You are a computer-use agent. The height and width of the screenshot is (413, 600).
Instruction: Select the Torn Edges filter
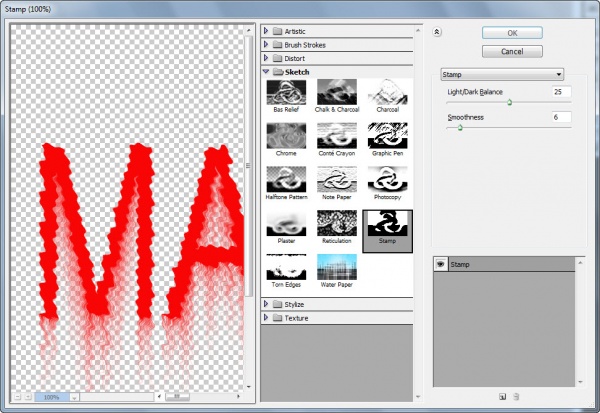(x=286, y=267)
